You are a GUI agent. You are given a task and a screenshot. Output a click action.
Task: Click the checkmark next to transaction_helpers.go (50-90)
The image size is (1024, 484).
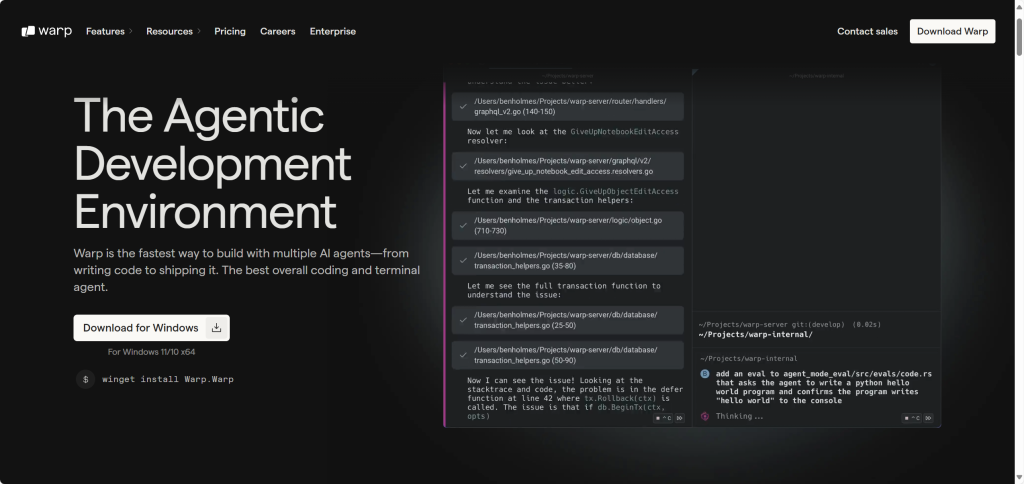click(x=463, y=355)
